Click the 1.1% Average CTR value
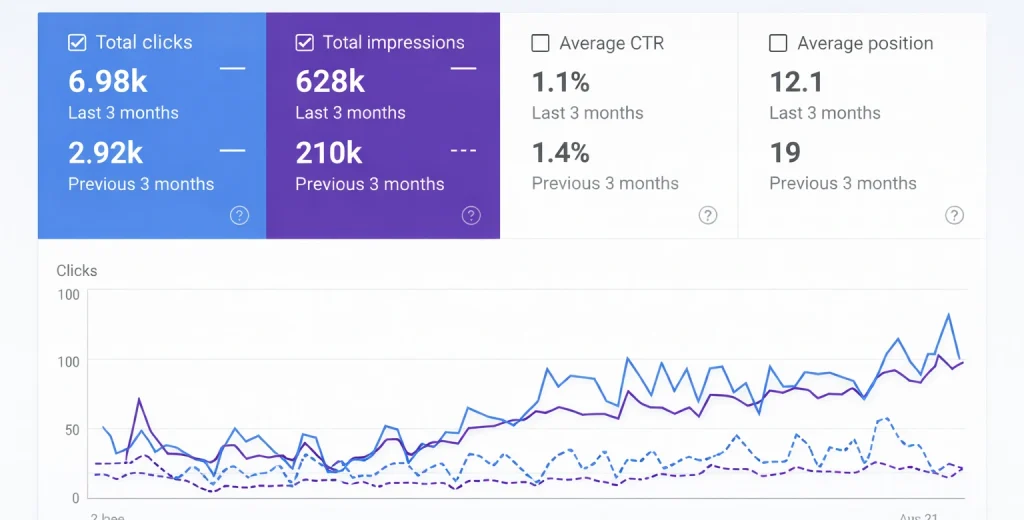The width and height of the screenshot is (1024, 520). pyautogui.click(x=560, y=81)
